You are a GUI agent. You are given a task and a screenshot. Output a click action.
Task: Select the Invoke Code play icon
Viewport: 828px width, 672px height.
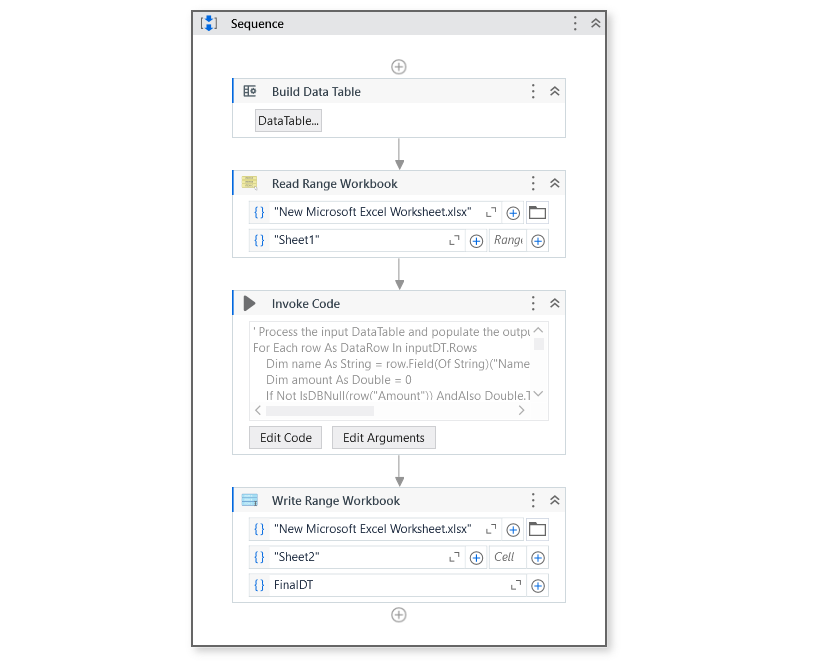point(249,303)
